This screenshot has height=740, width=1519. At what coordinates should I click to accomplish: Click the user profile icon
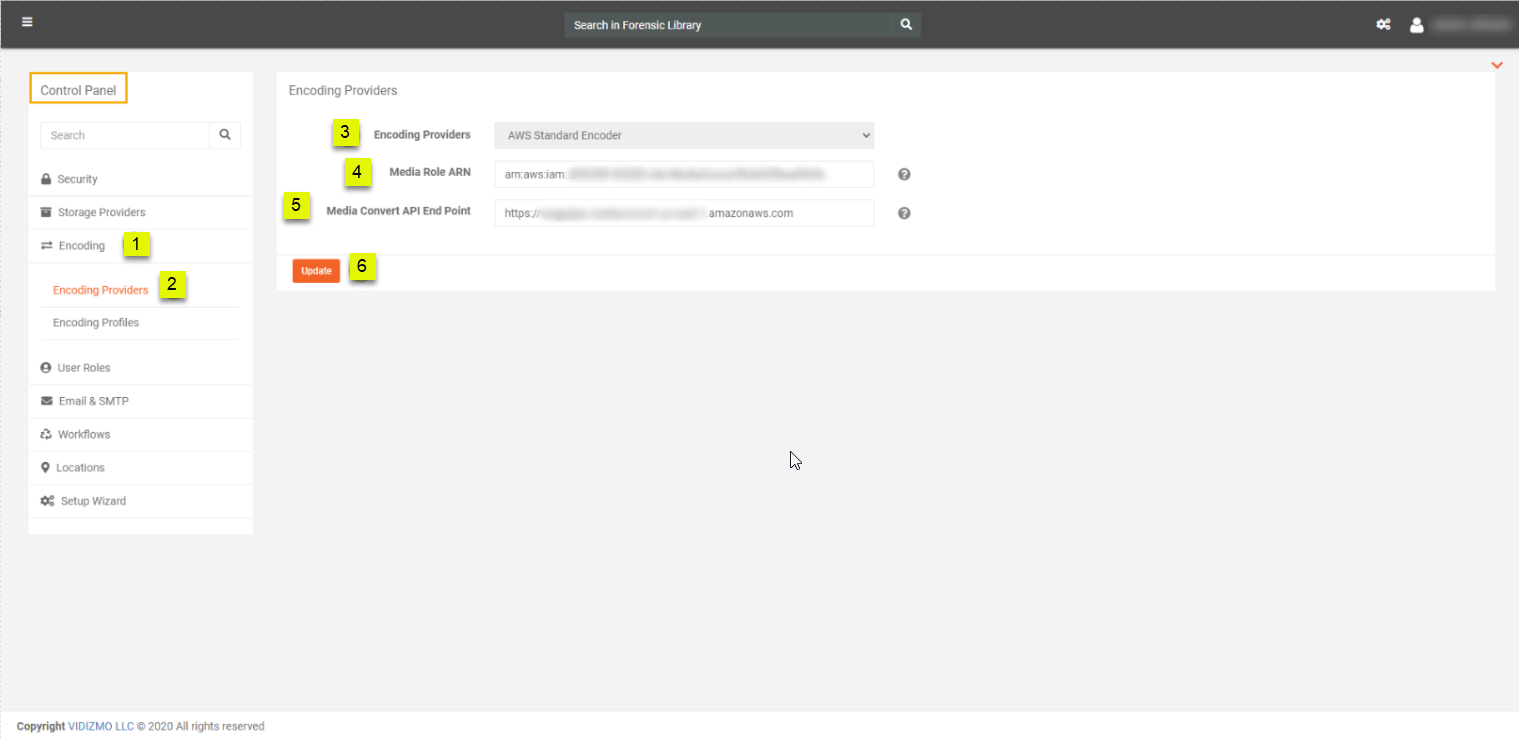[1417, 25]
